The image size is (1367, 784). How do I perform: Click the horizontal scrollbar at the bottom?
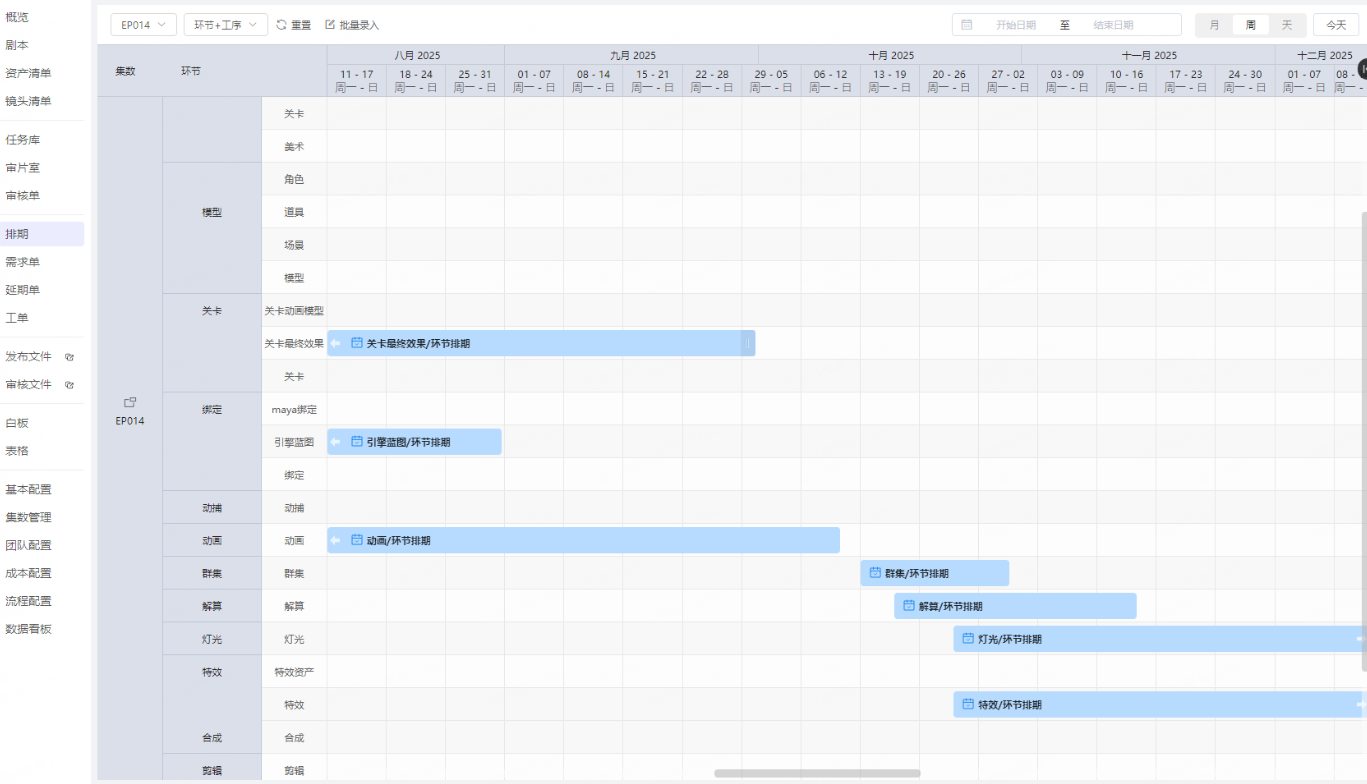point(817,773)
